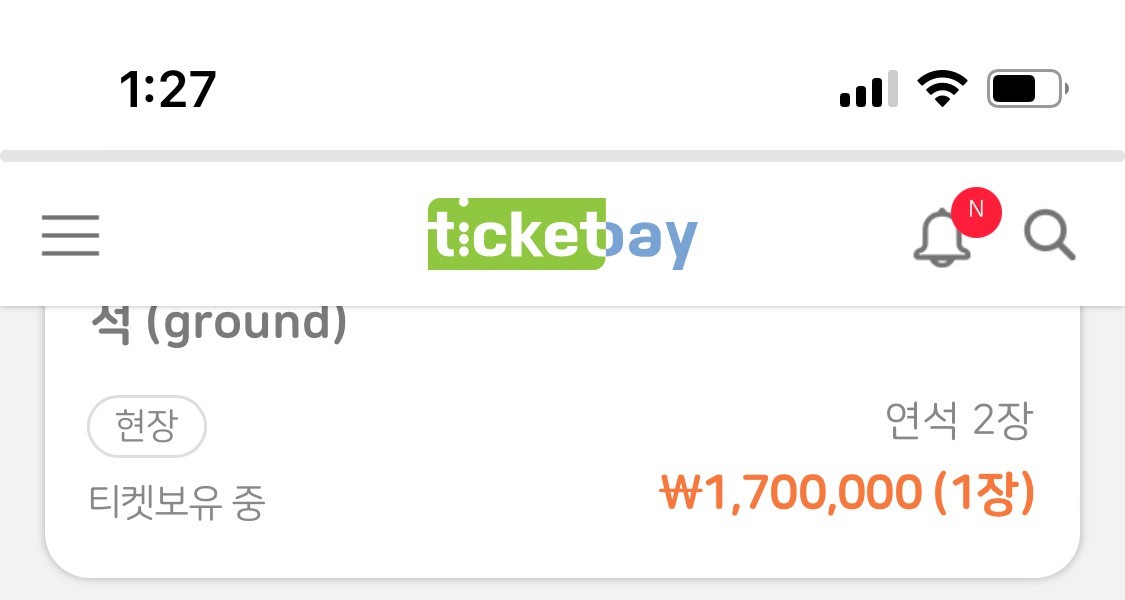Tap empty space left of ticketbay logo

coord(260,235)
